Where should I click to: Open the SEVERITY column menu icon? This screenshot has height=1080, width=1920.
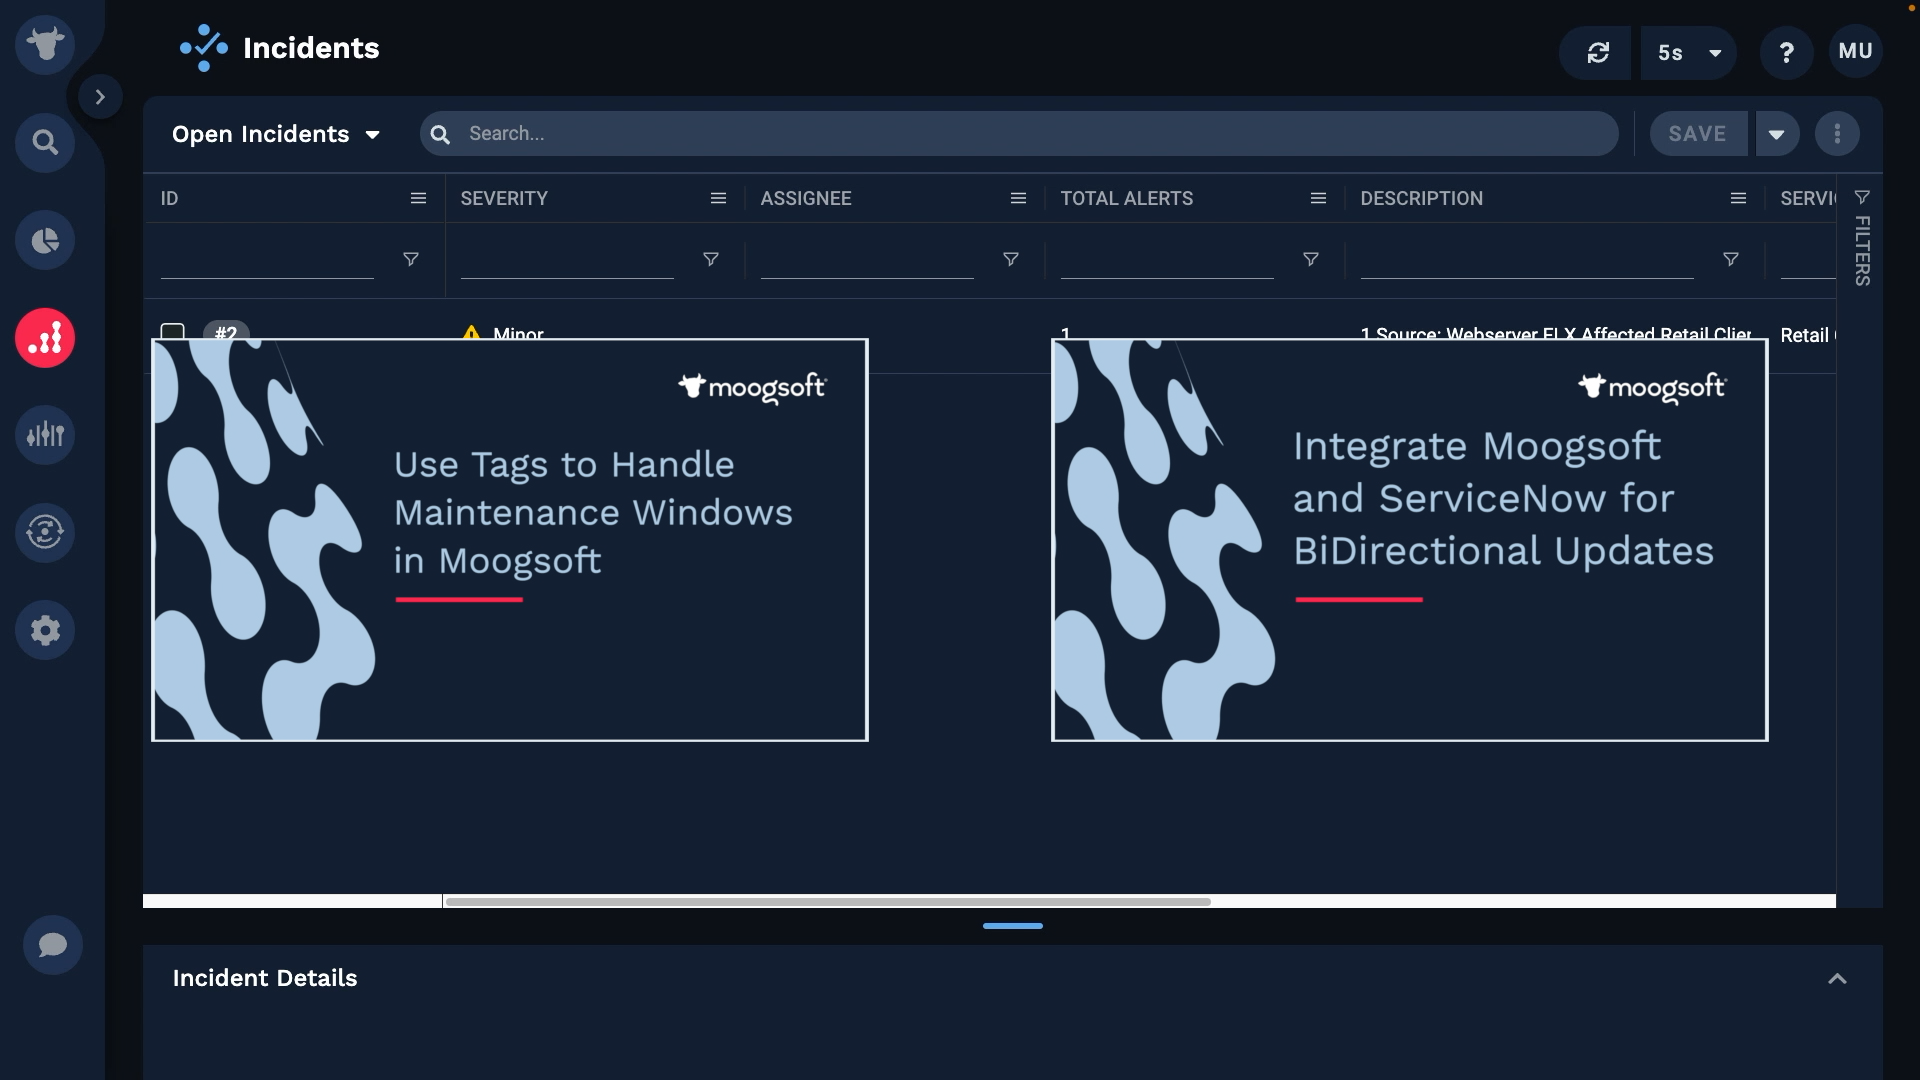click(x=718, y=198)
